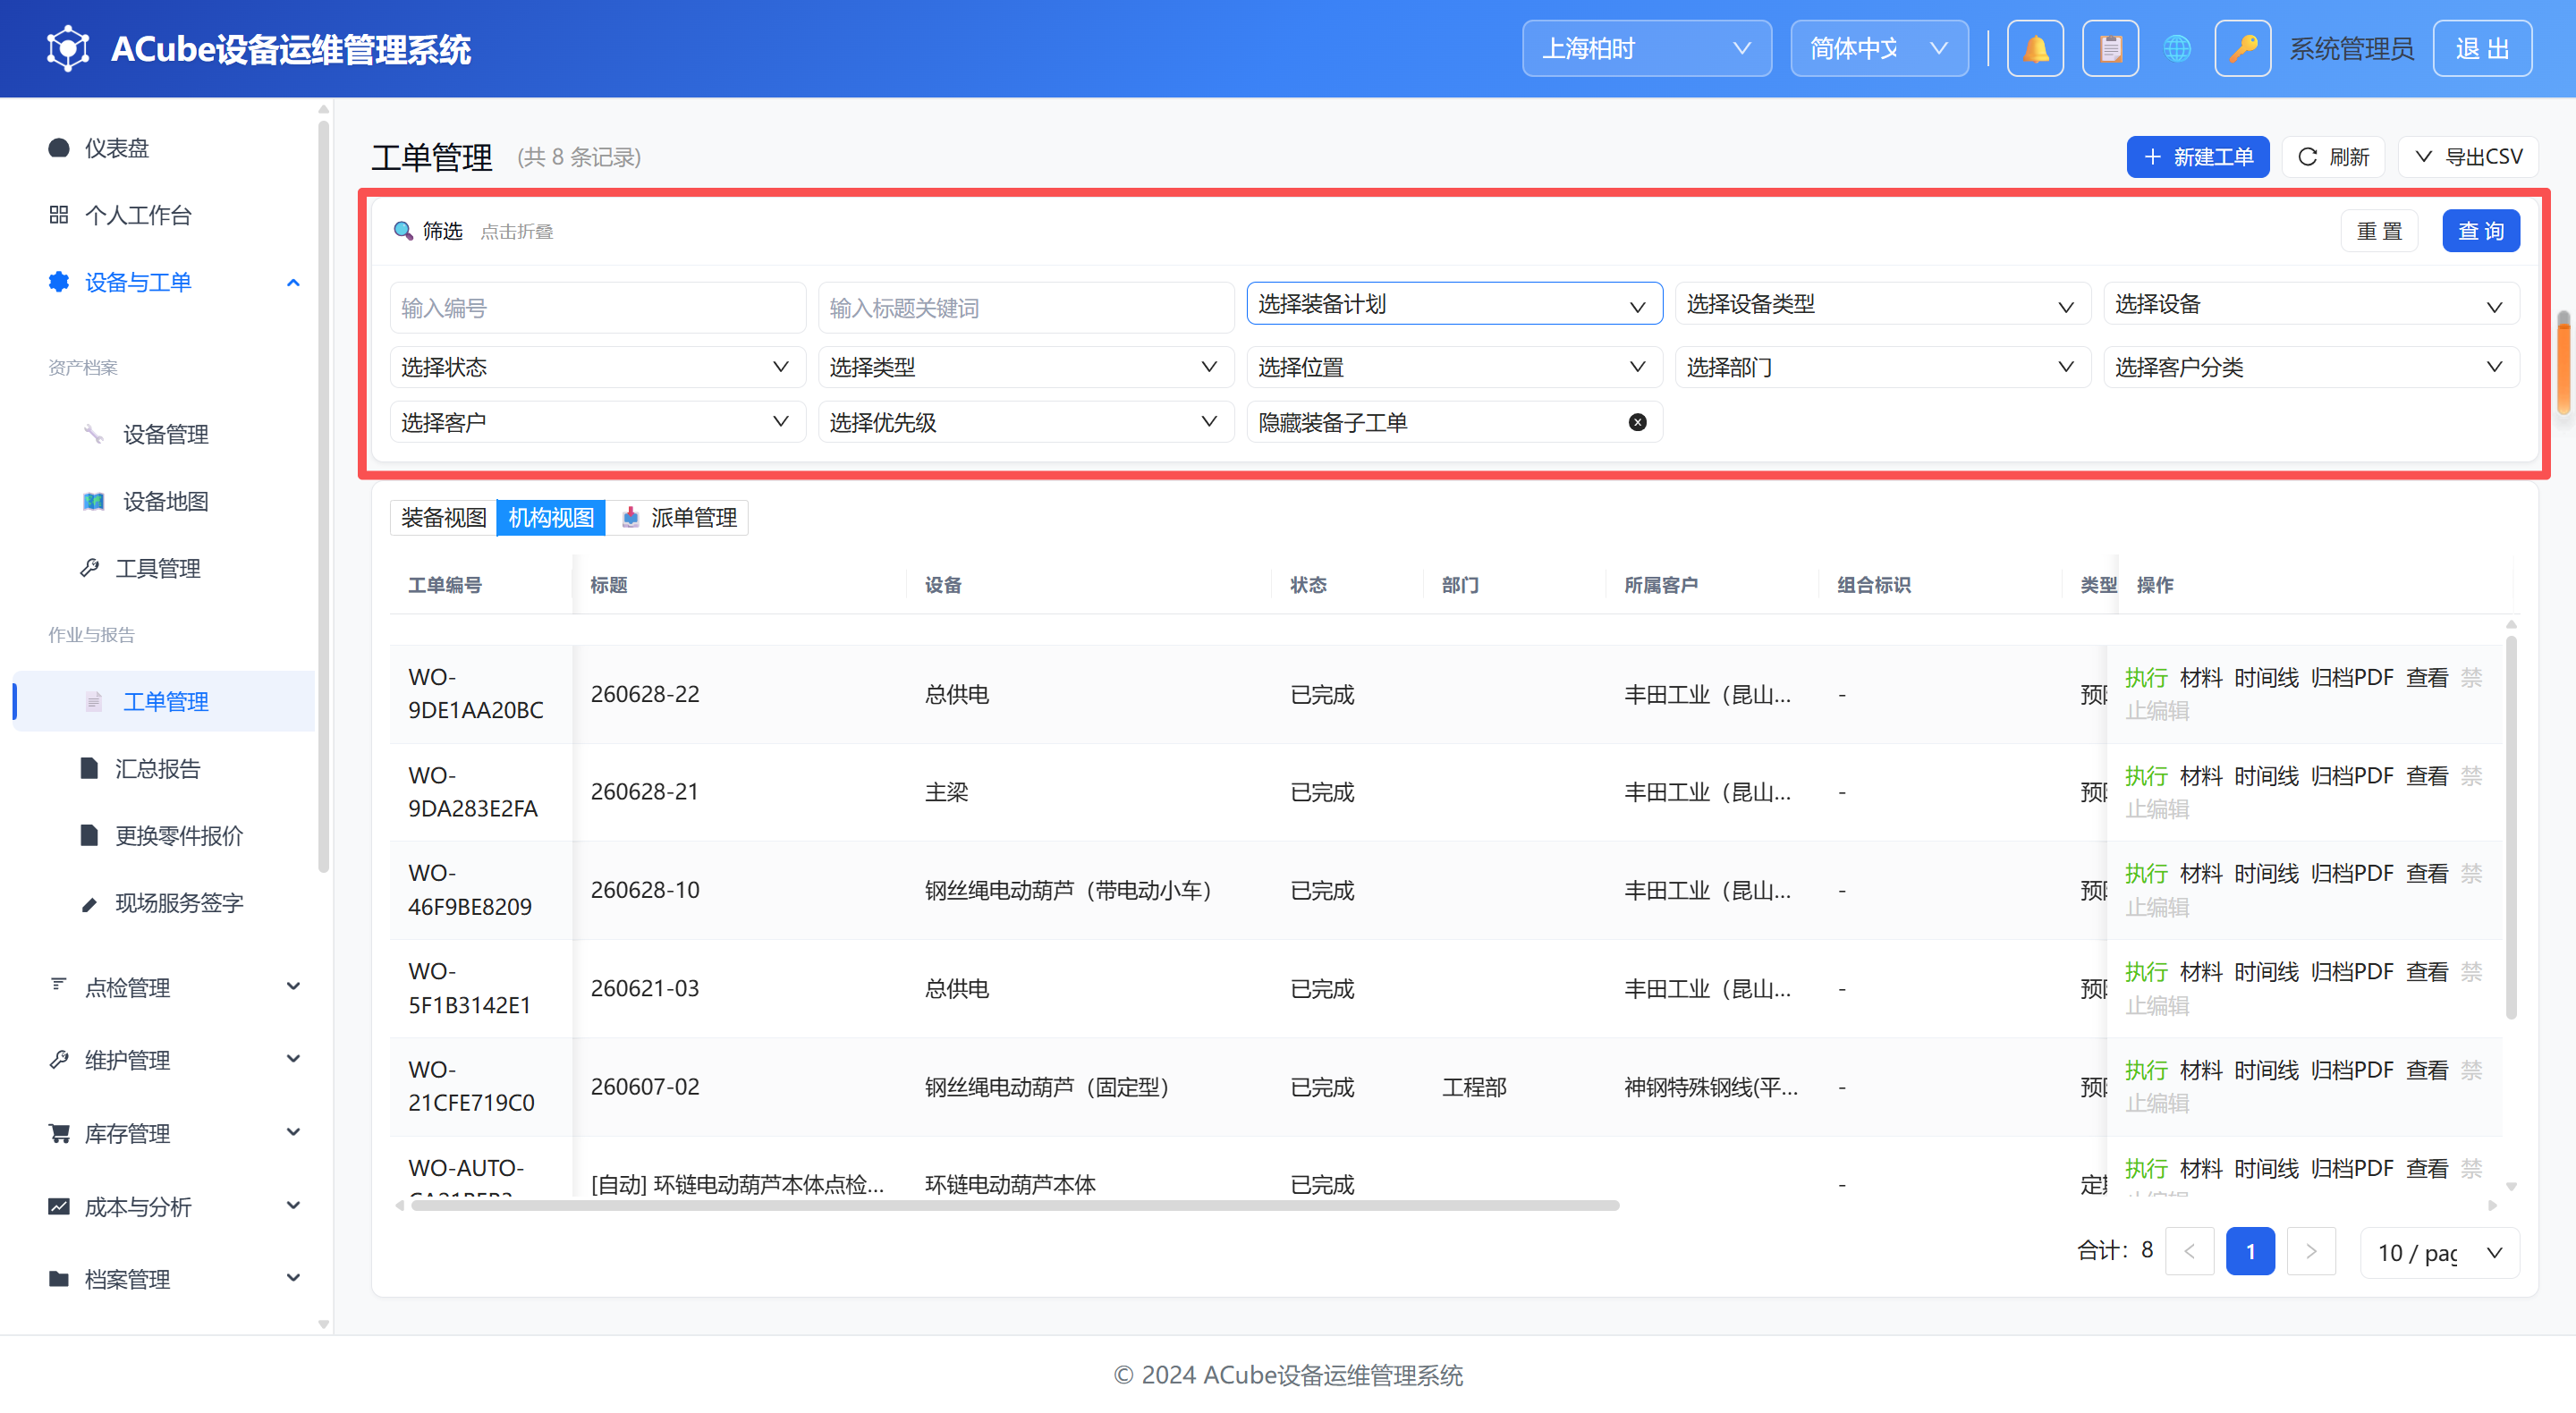2576x1413 pixels.
Task: Open the 选择设备类型 dropdown
Action: [1882, 303]
